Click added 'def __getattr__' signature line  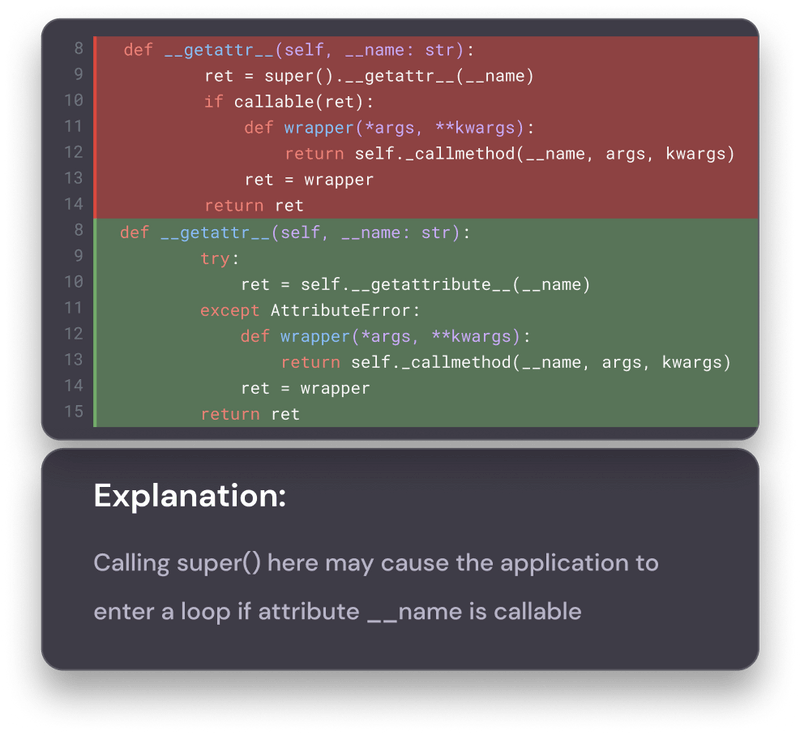(x=295, y=233)
